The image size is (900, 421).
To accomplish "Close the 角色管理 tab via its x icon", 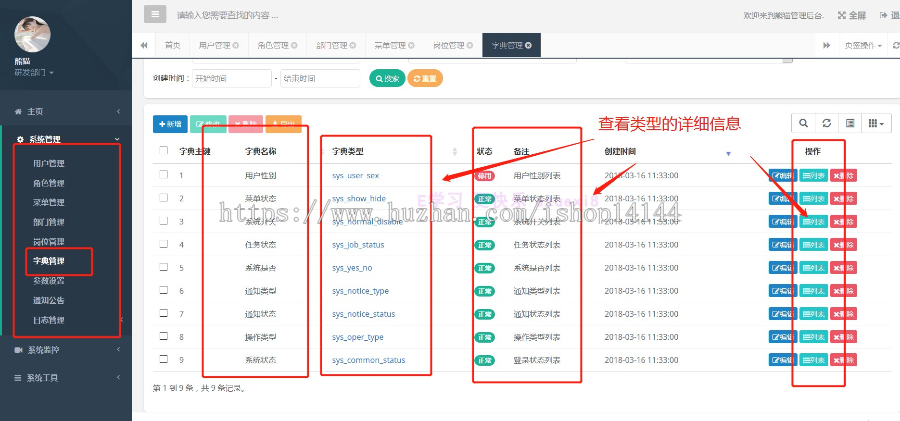I will point(294,45).
